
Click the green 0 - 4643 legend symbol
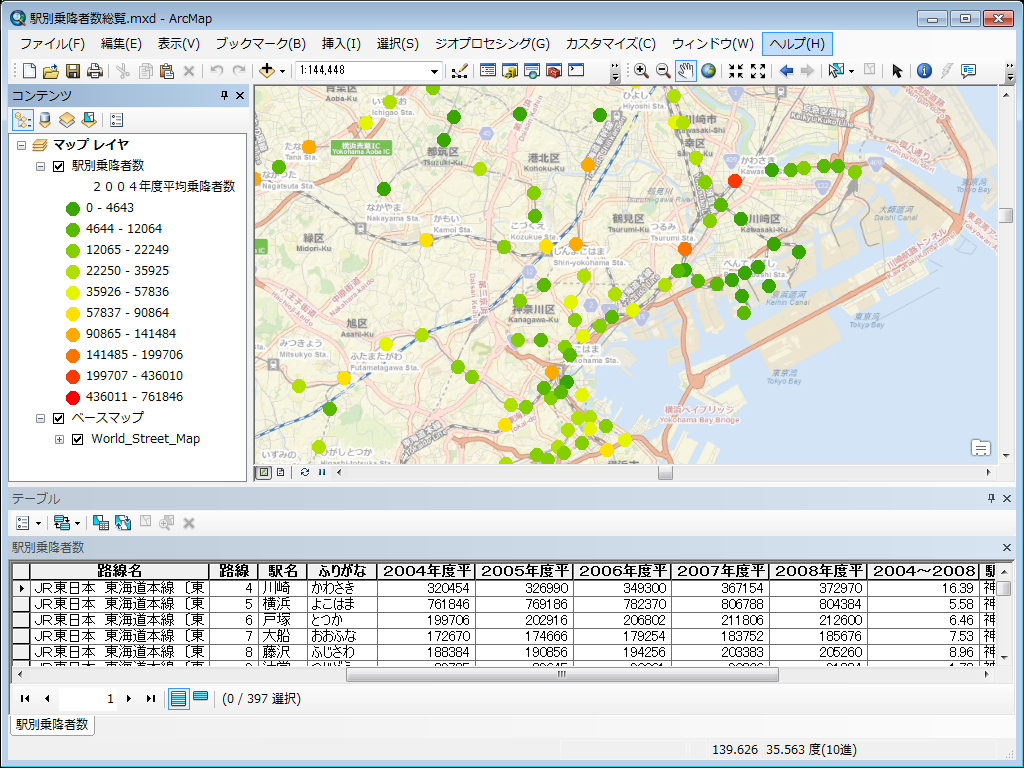pos(72,208)
